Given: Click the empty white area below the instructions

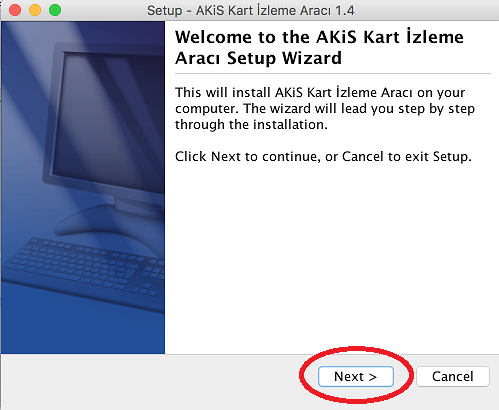Looking at the screenshot, I should pyautogui.click(x=332, y=260).
